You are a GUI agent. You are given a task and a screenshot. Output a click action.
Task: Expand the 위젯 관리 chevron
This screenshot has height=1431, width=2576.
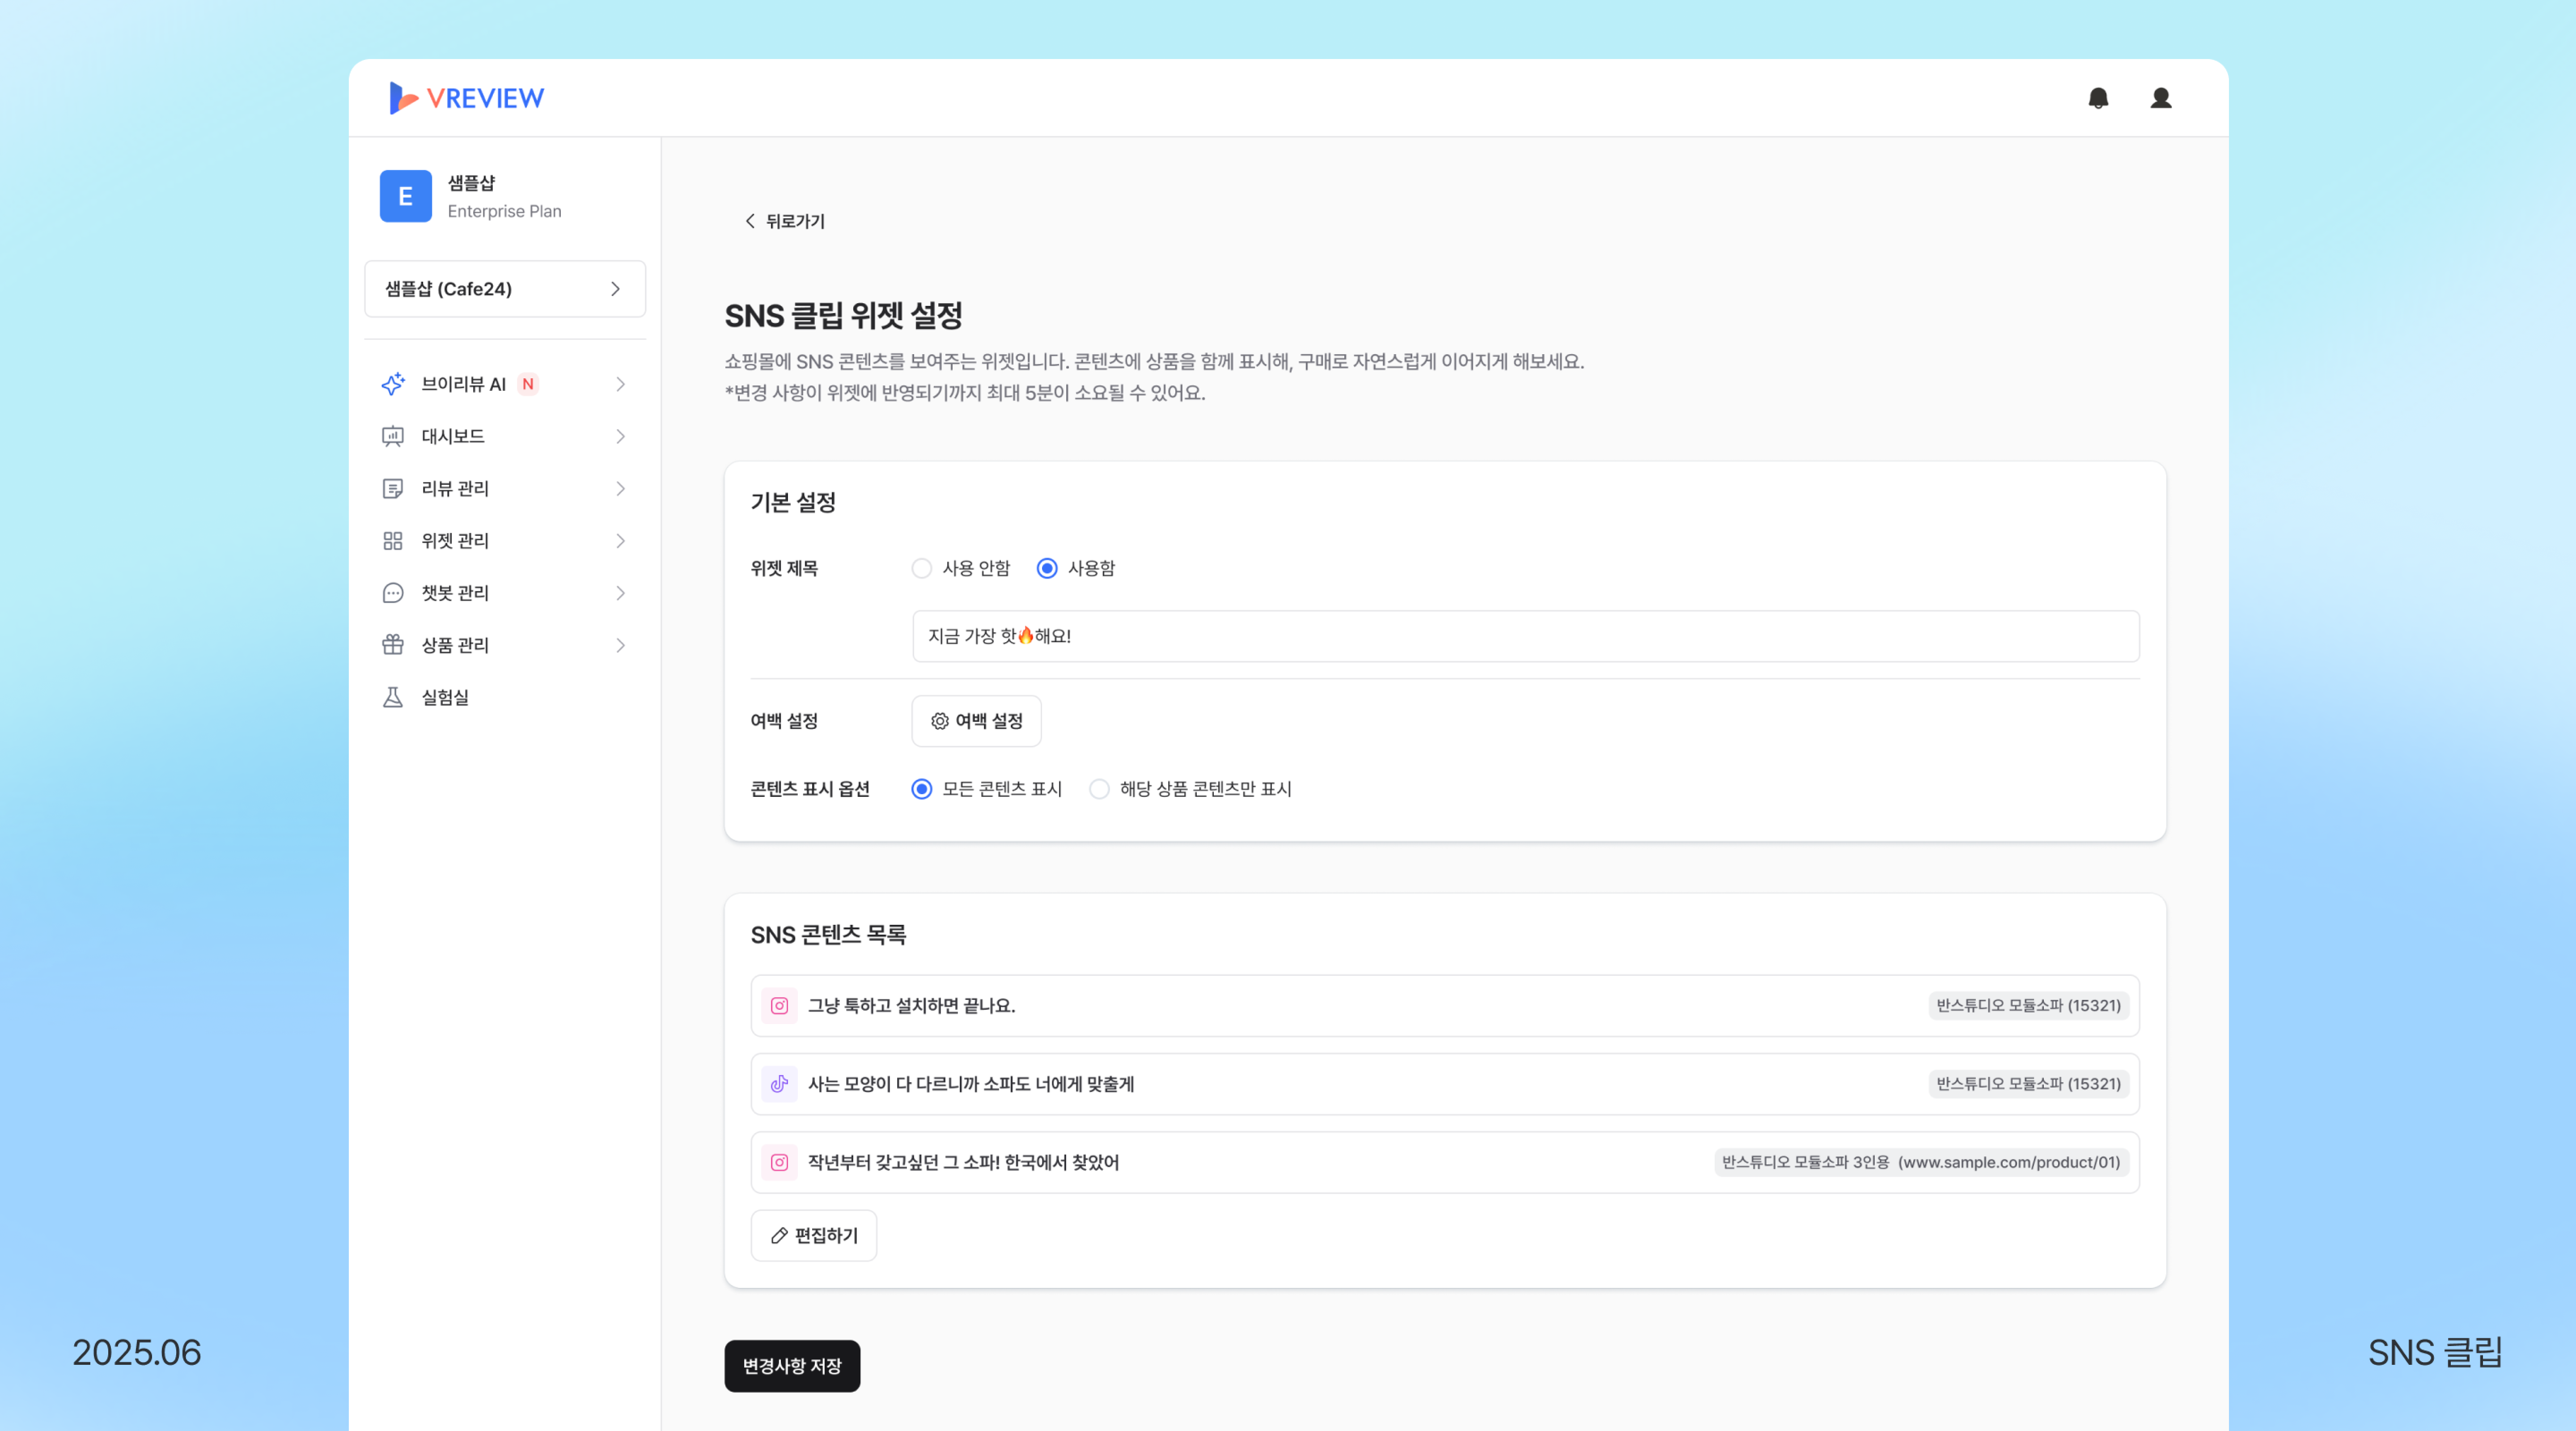[620, 541]
